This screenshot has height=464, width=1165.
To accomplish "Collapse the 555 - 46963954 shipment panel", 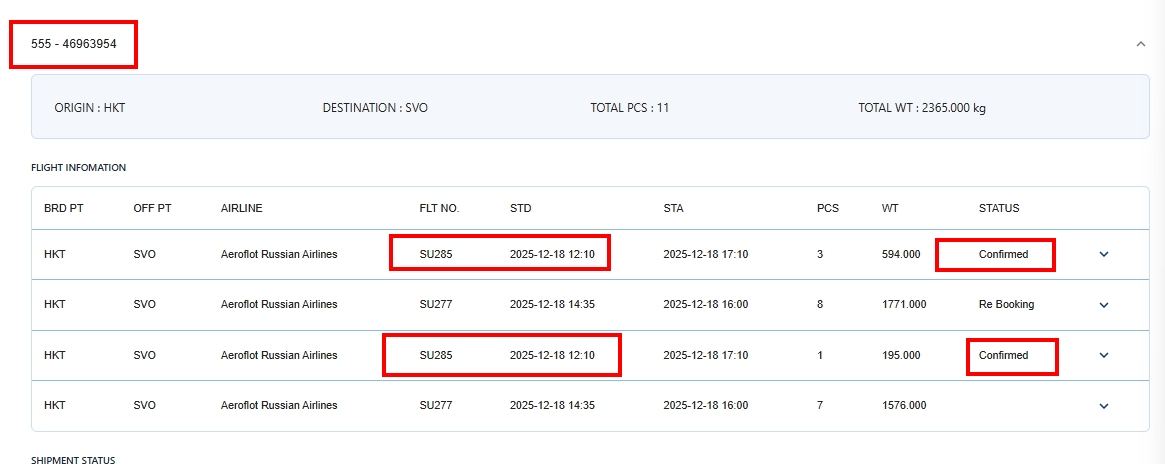I will click(x=1141, y=44).
